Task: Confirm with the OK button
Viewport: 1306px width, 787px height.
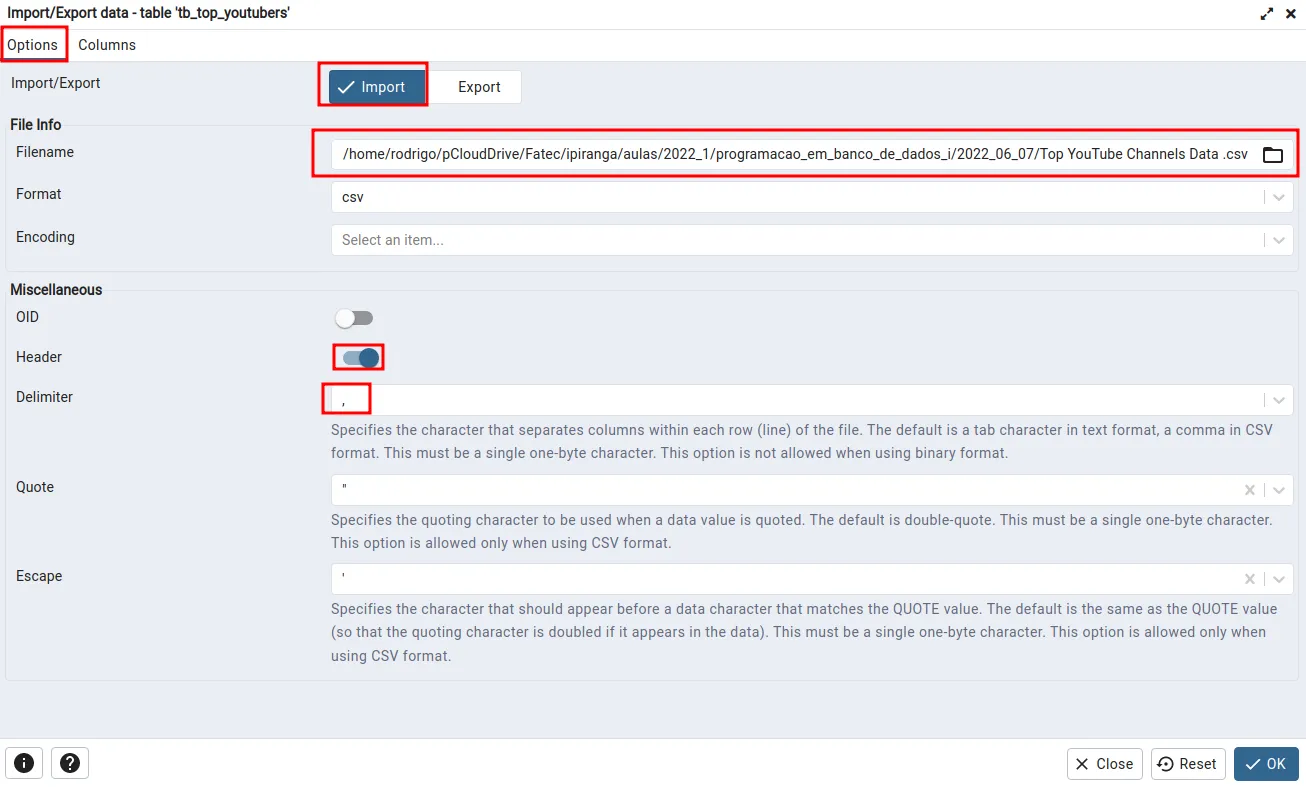Action: click(1266, 764)
